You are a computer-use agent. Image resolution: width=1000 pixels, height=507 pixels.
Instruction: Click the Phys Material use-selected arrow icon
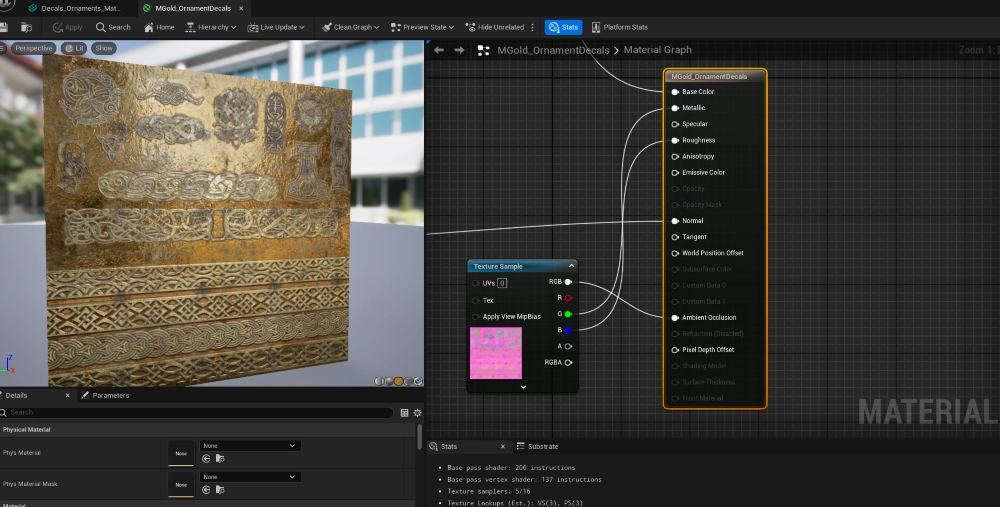click(206, 458)
